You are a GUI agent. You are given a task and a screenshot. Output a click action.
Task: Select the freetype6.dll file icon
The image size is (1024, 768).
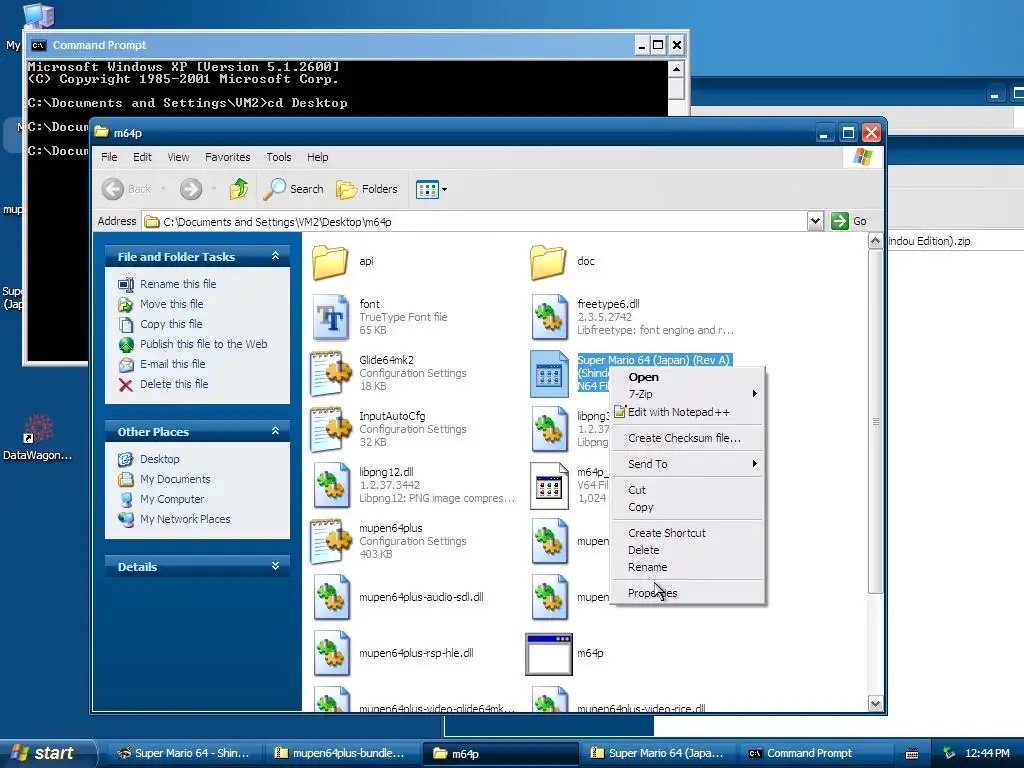[x=549, y=317]
